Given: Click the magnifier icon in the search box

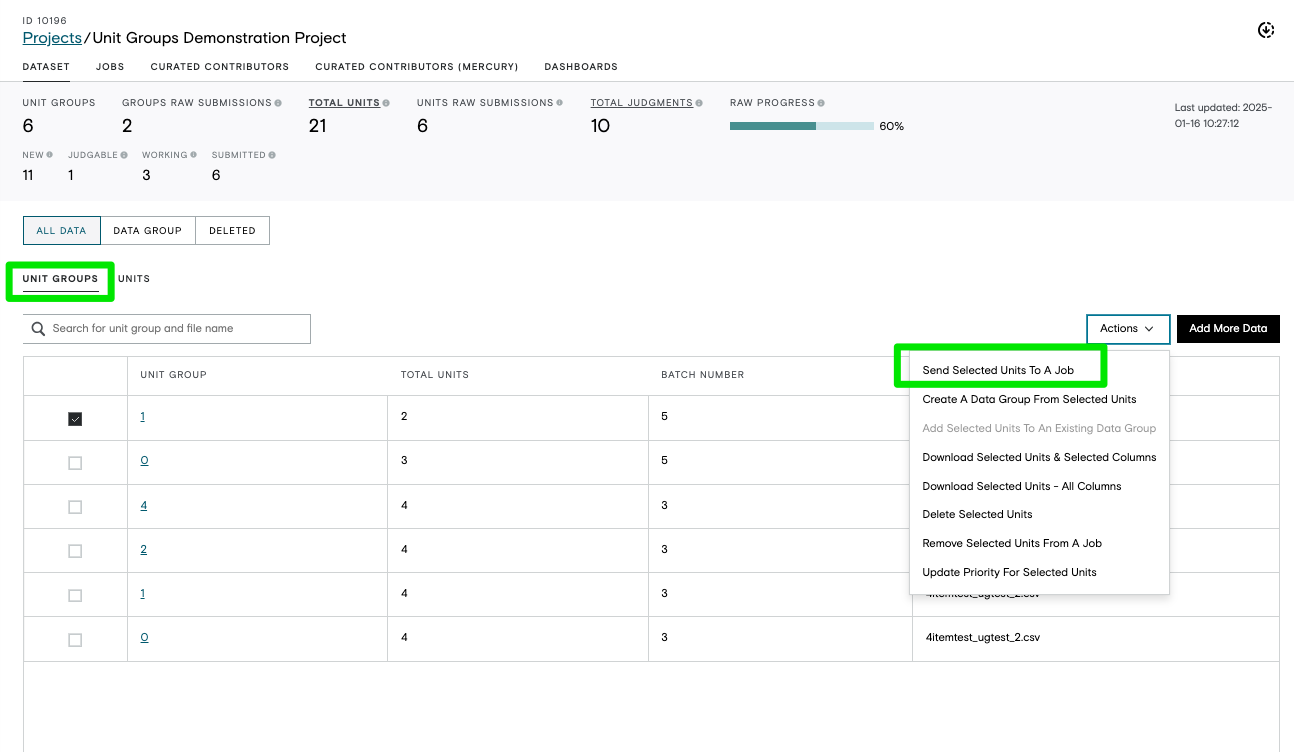Looking at the screenshot, I should click(39, 329).
